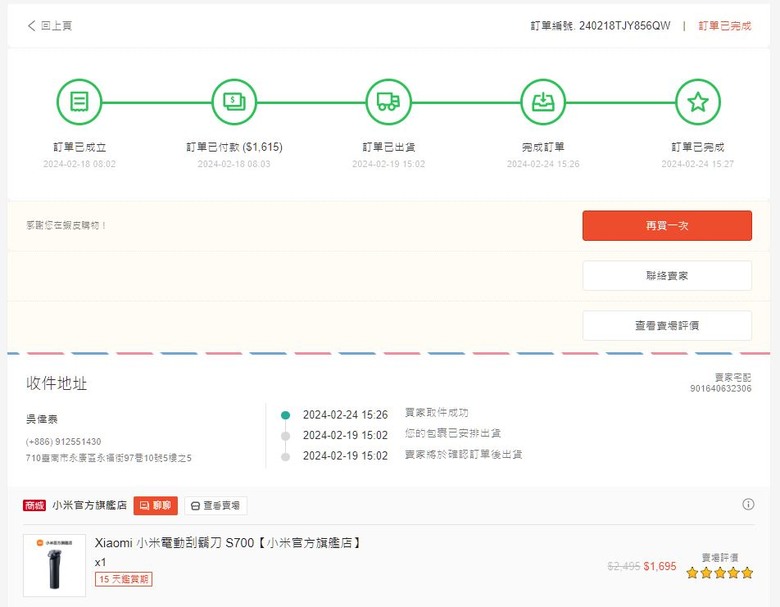This screenshot has height=607, width=780.
Task: Click the 賣場評價 label above stars
Action: coord(720,557)
